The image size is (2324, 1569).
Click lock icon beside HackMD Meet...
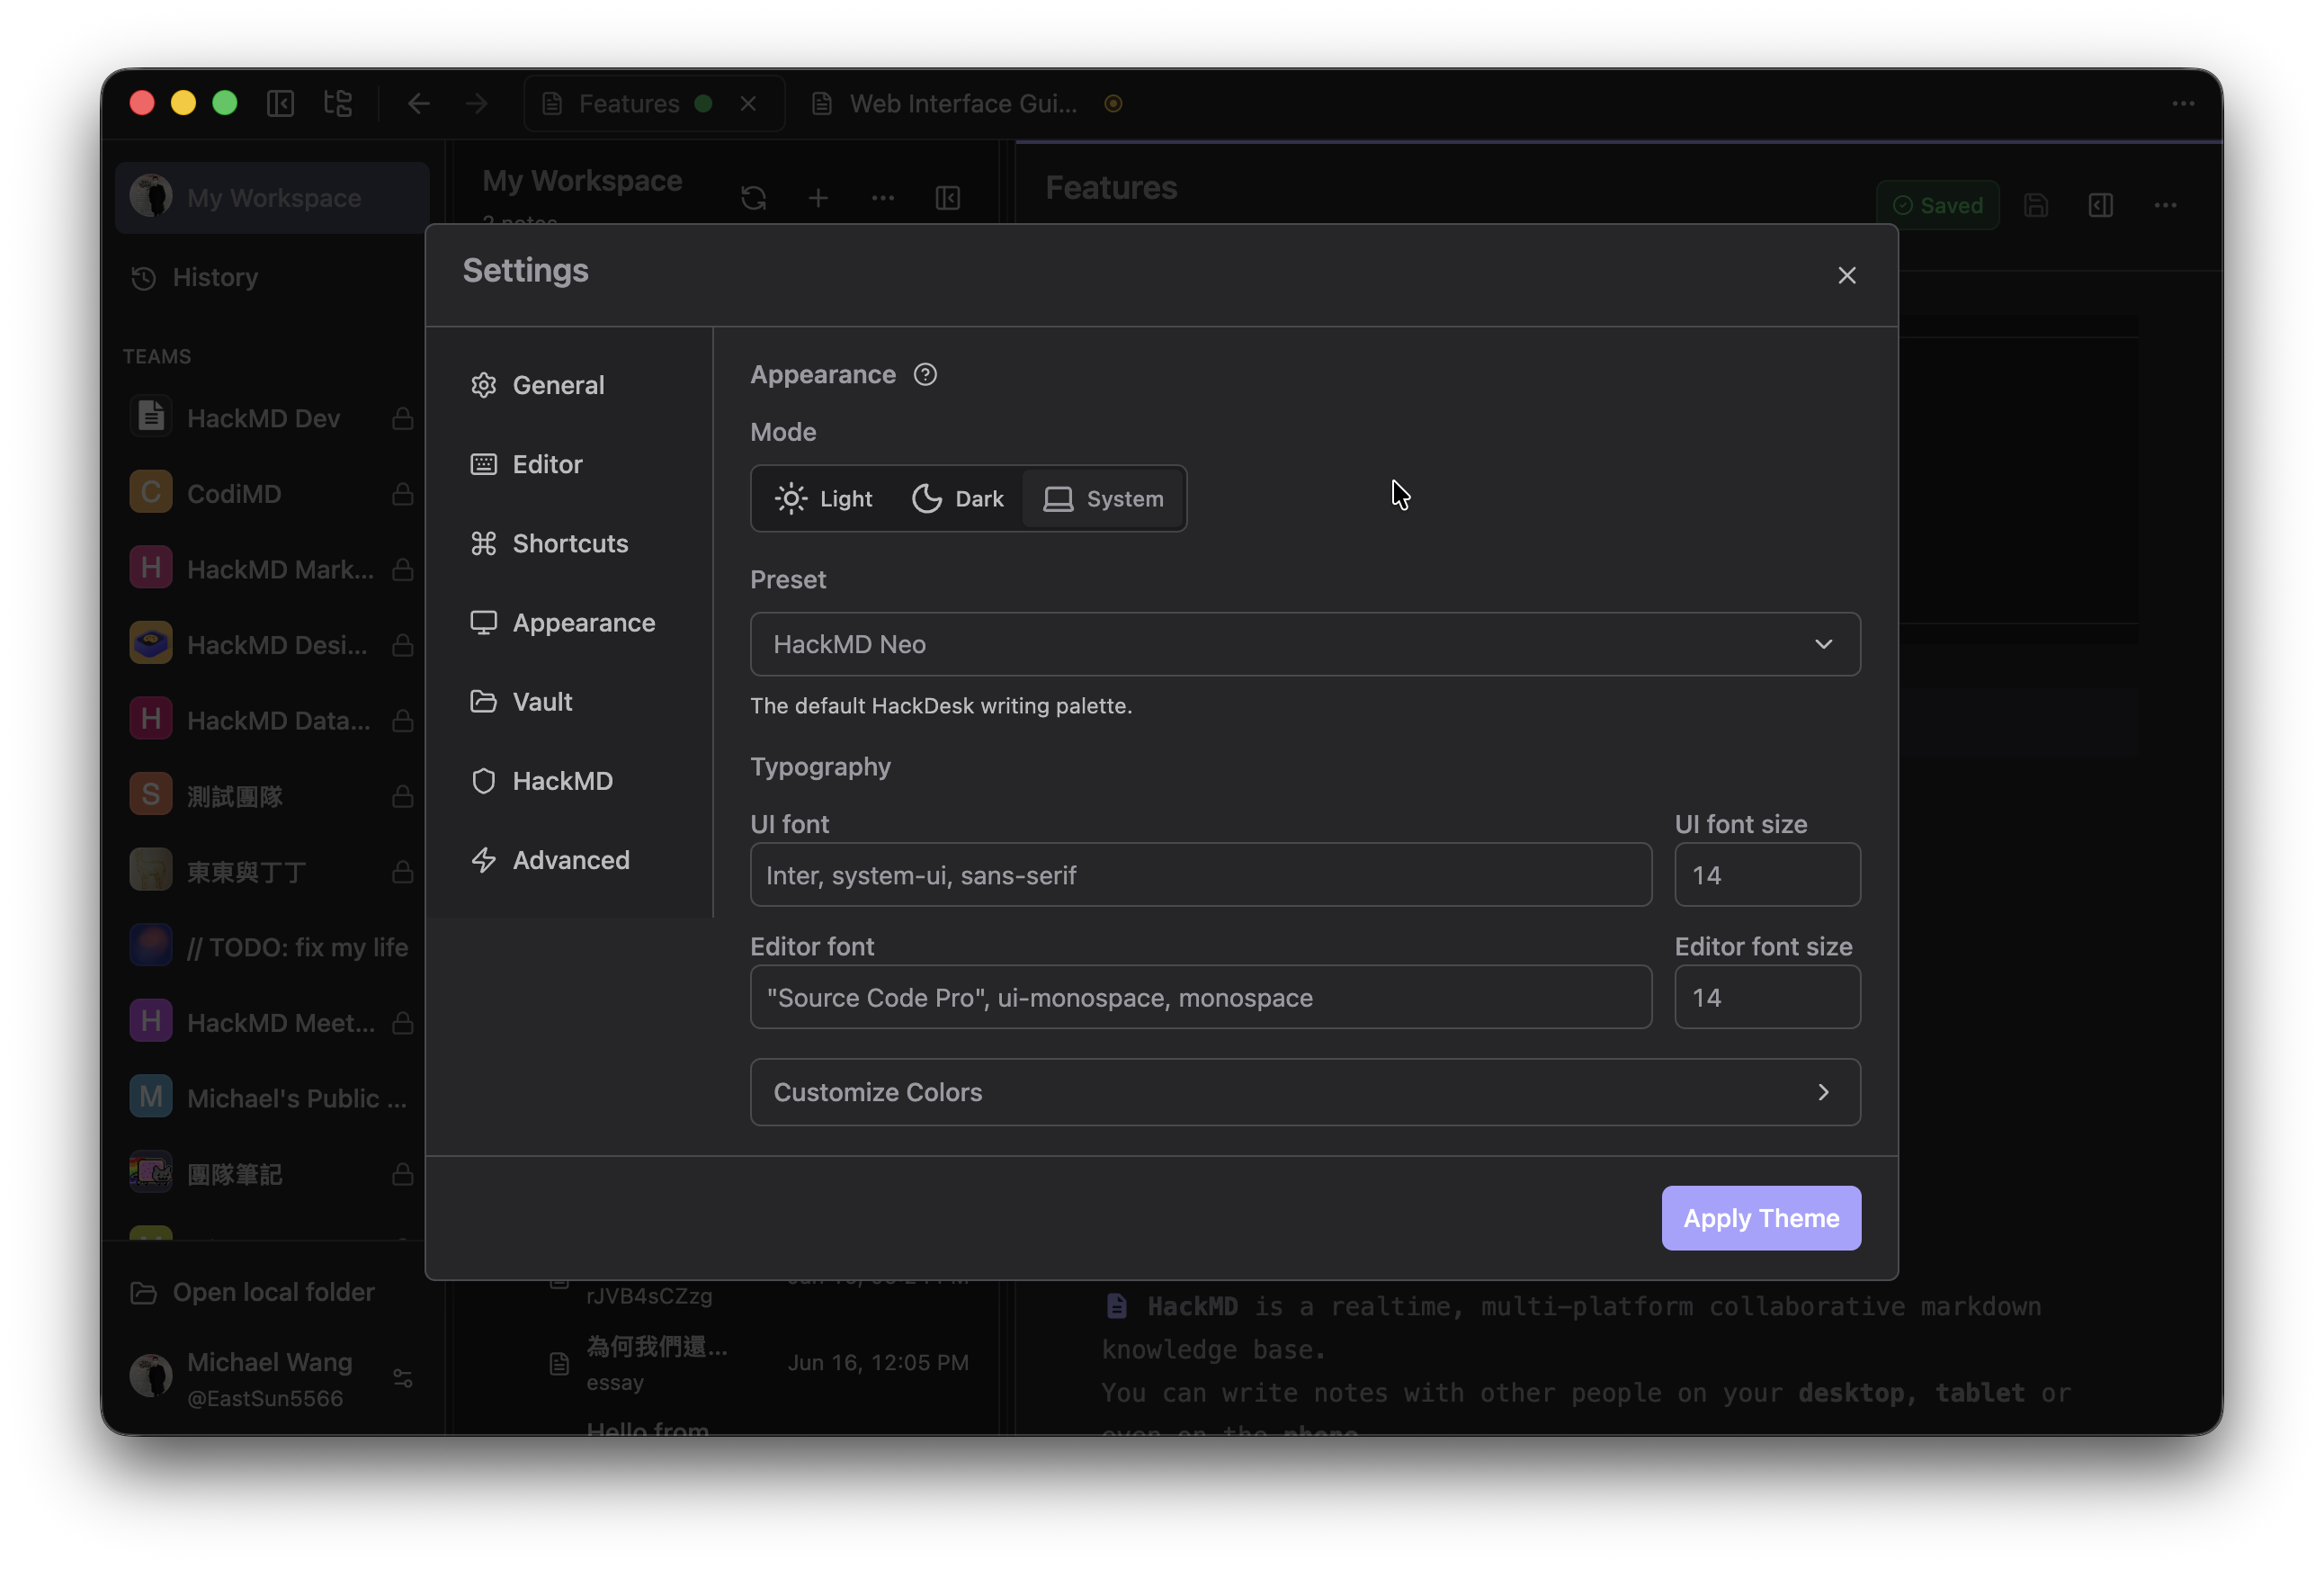click(403, 1023)
